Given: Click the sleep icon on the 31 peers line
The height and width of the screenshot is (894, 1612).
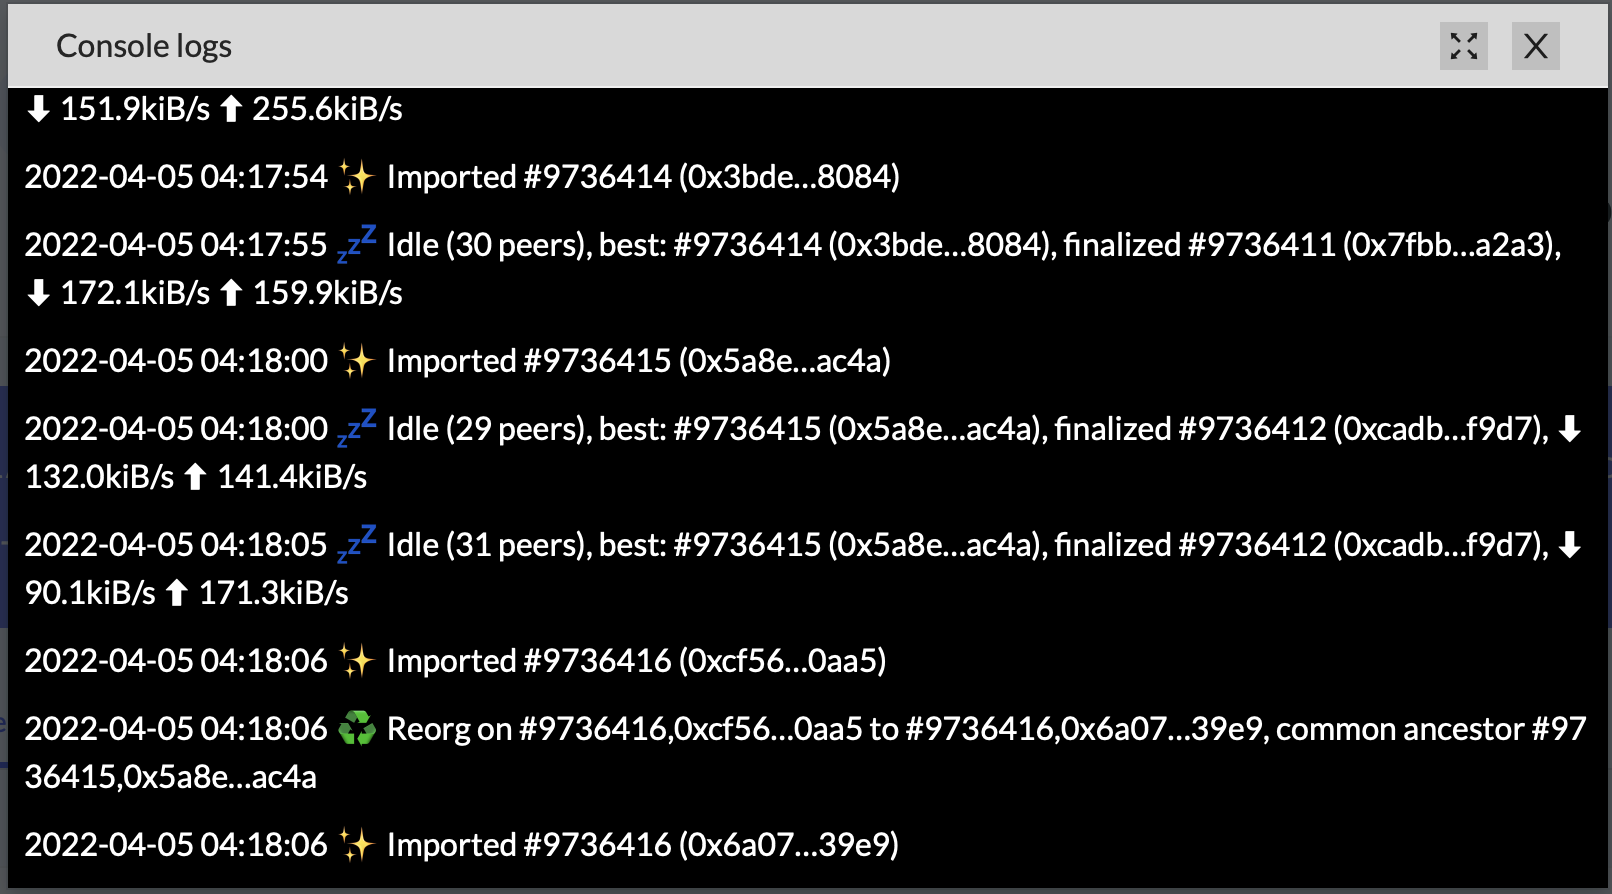Looking at the screenshot, I should coord(356,544).
